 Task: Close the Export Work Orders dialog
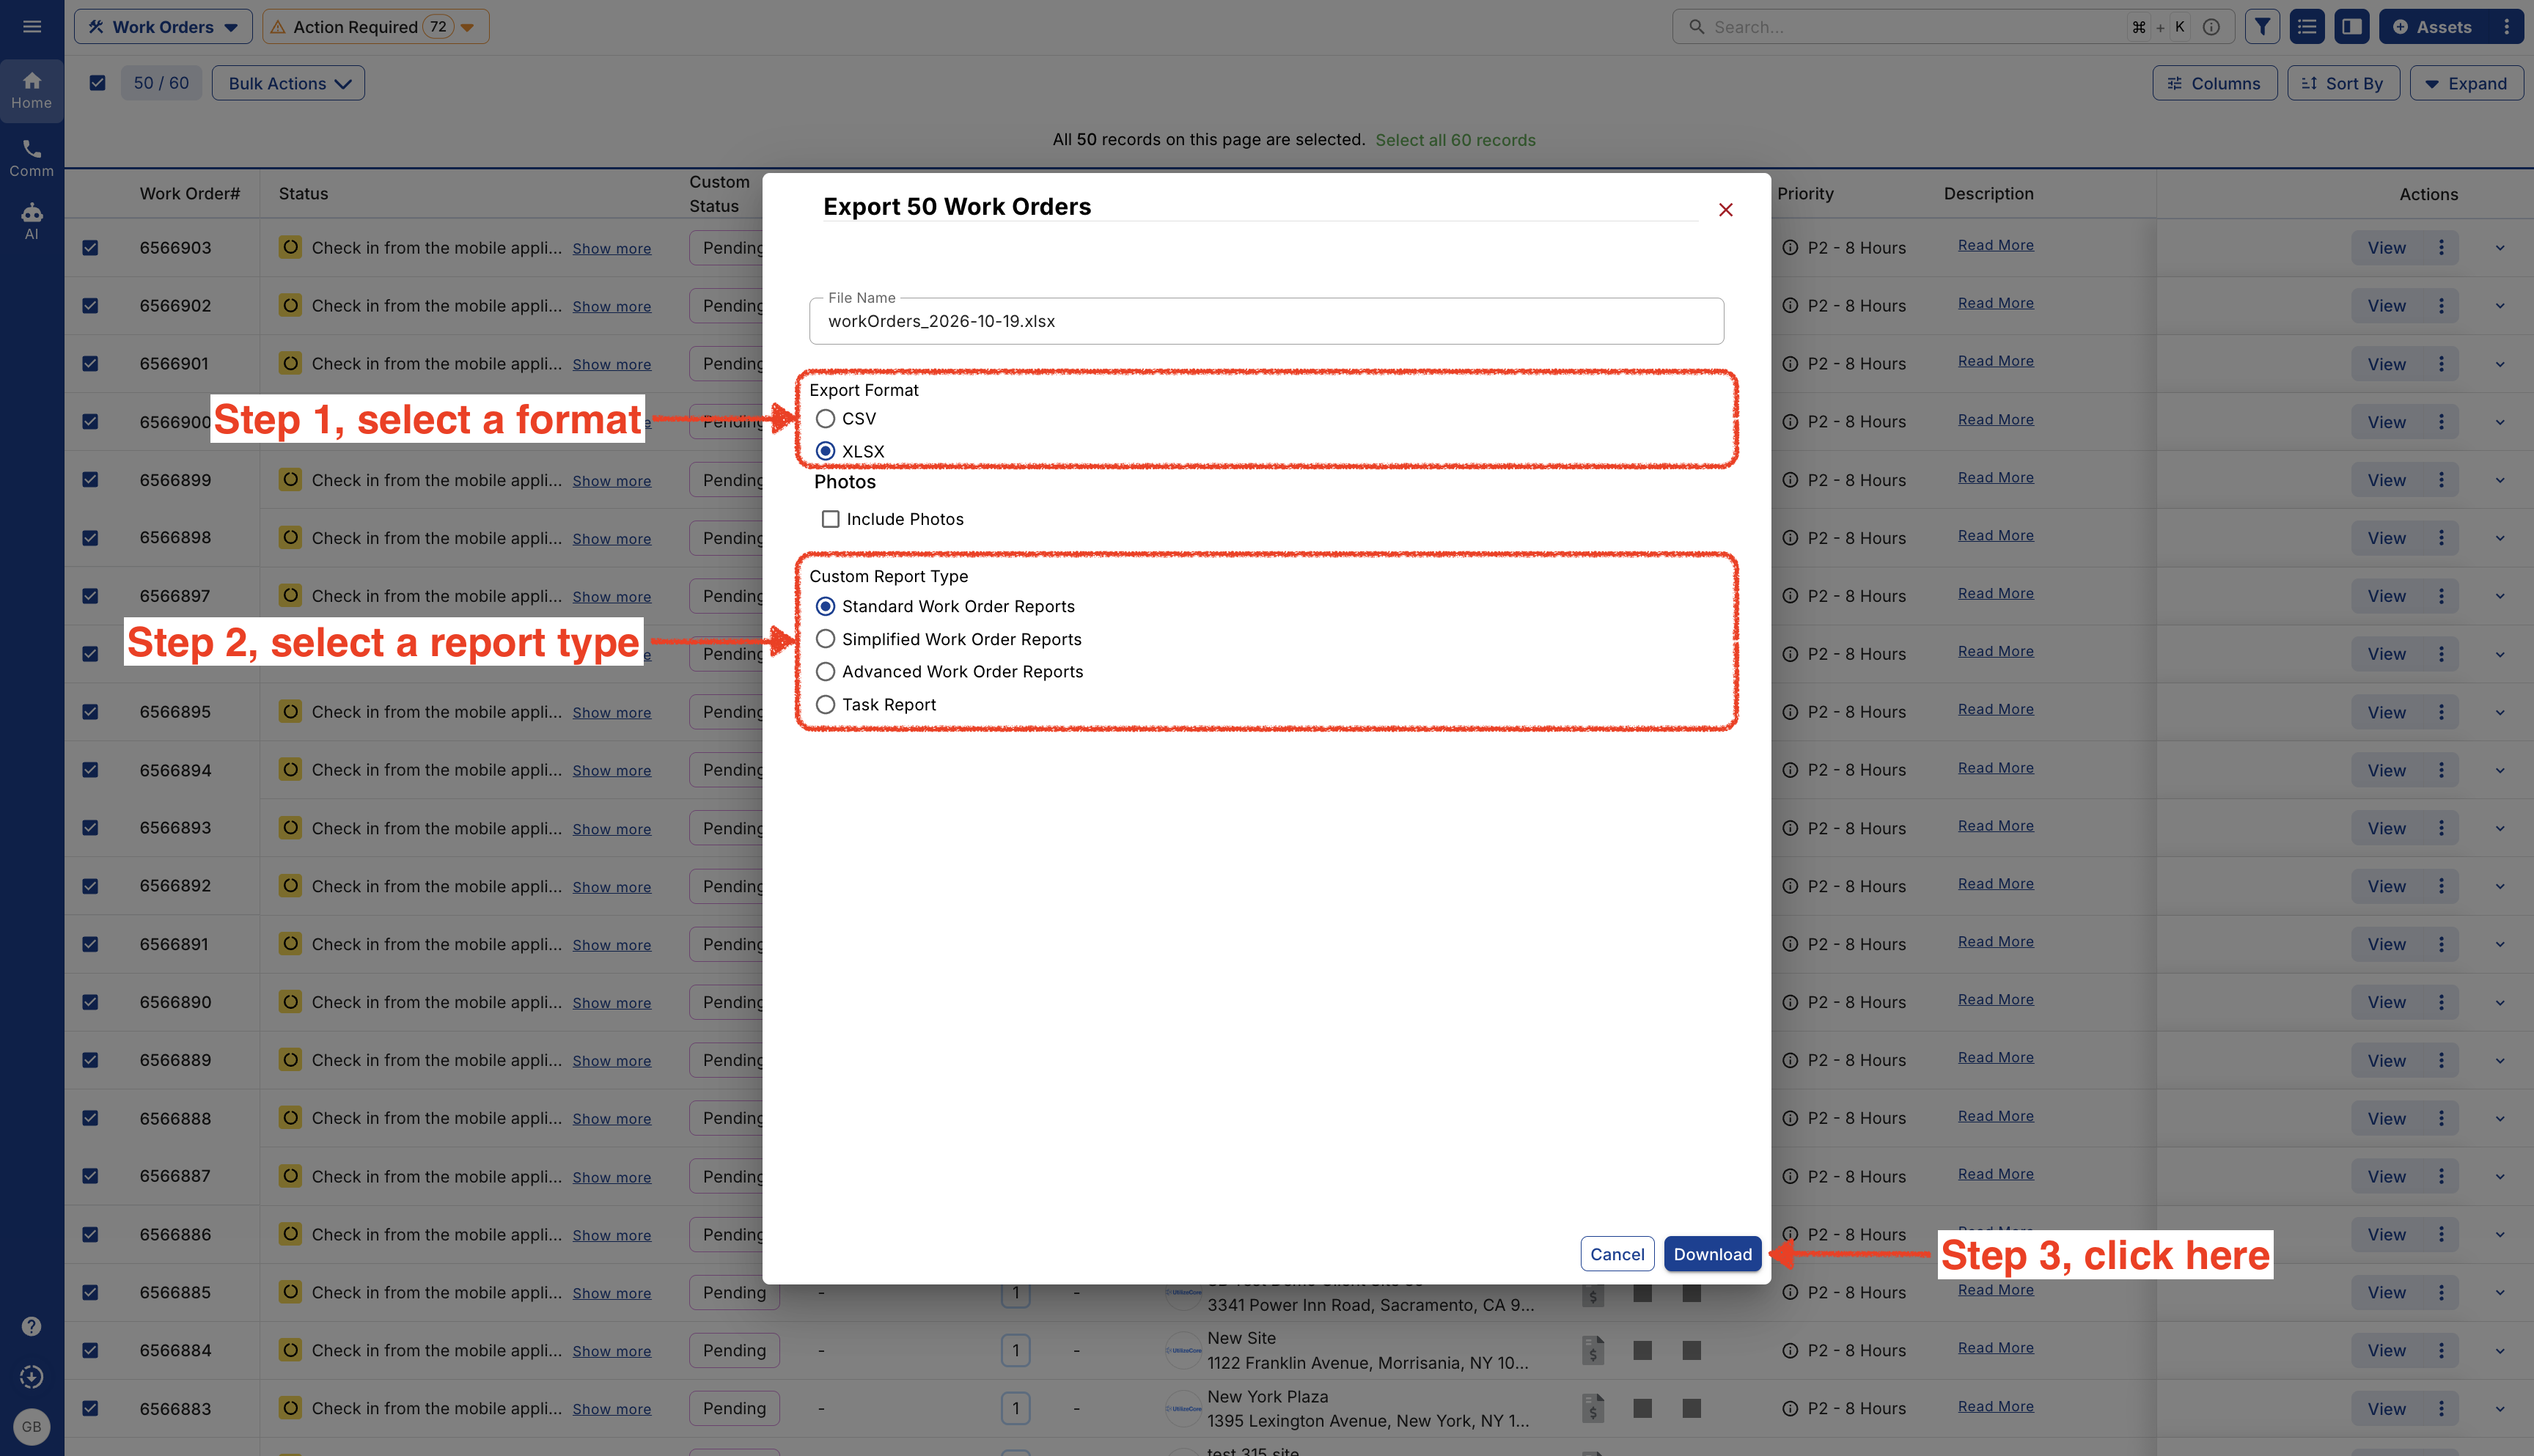pos(1725,210)
